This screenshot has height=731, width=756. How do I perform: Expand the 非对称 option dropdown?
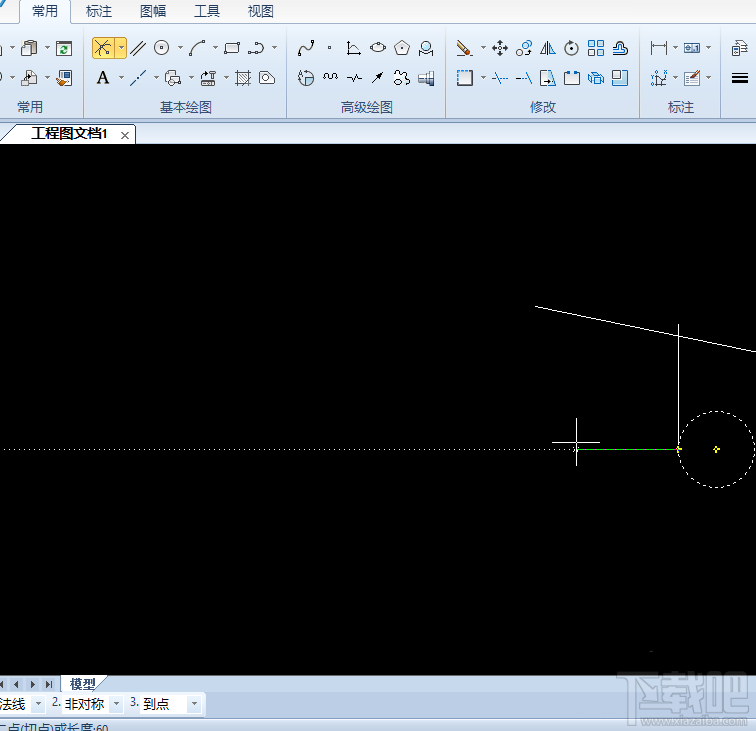pos(115,704)
